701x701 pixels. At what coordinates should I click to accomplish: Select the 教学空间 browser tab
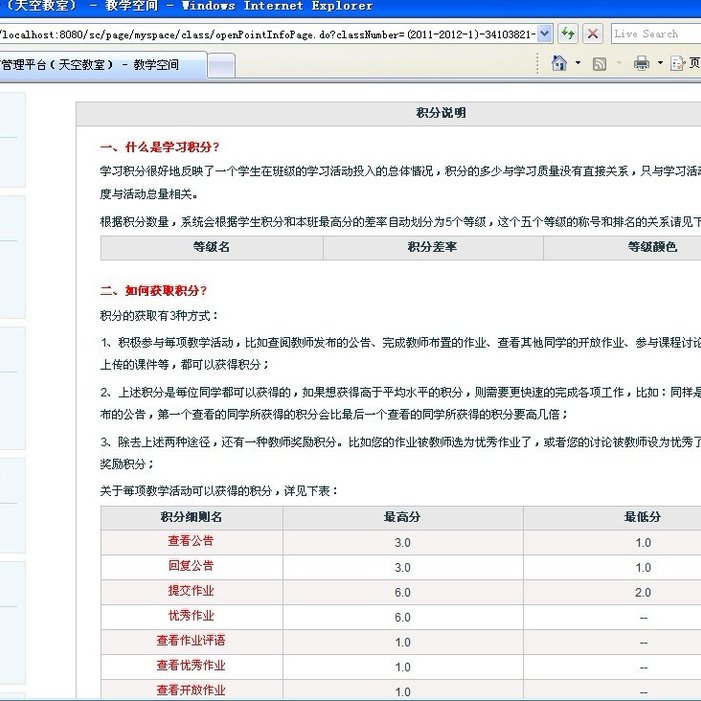tap(102, 65)
